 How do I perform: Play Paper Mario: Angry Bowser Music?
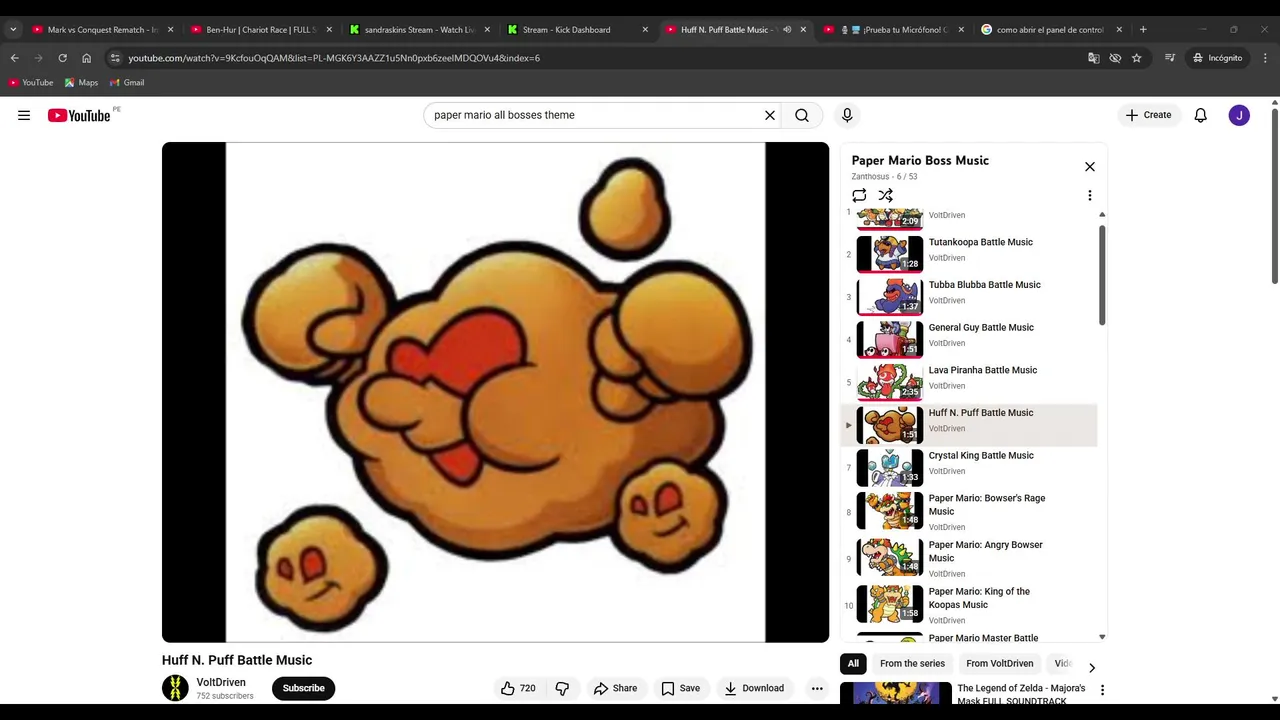(x=969, y=558)
